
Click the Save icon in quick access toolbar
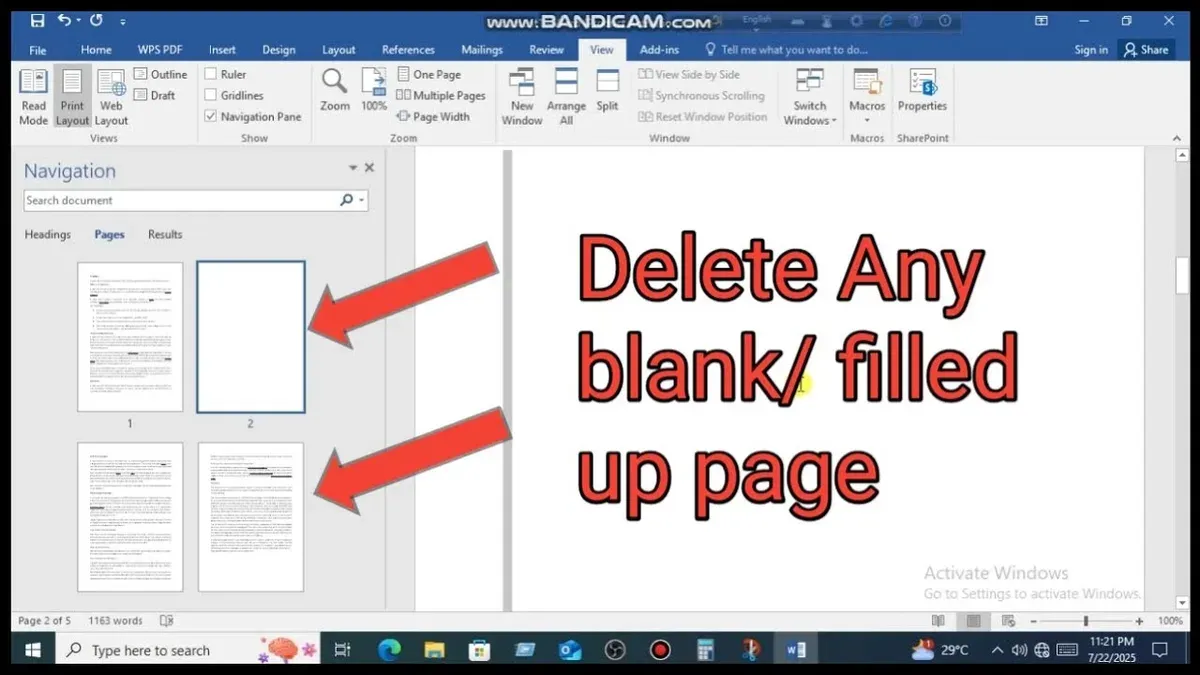pos(37,20)
